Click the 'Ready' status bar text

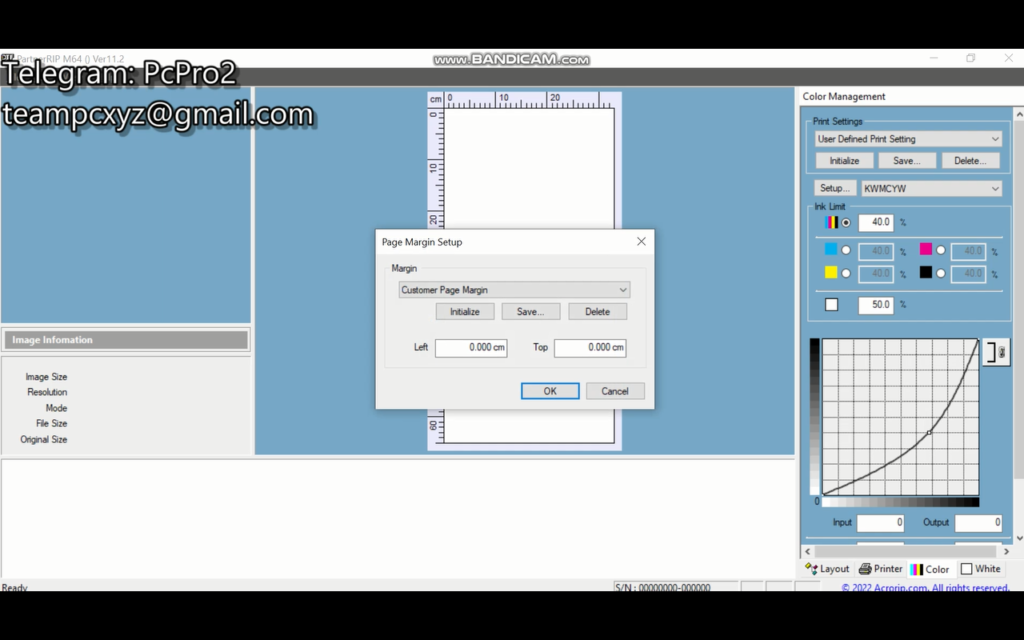(14, 588)
